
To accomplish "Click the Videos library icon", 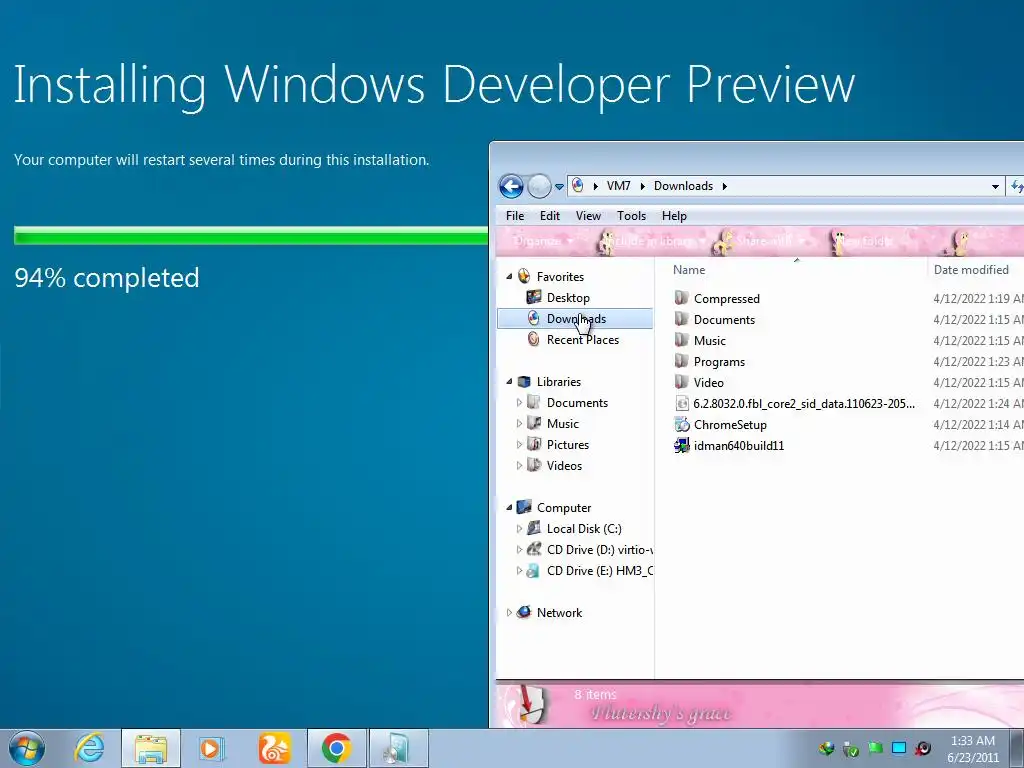I will click(x=534, y=465).
